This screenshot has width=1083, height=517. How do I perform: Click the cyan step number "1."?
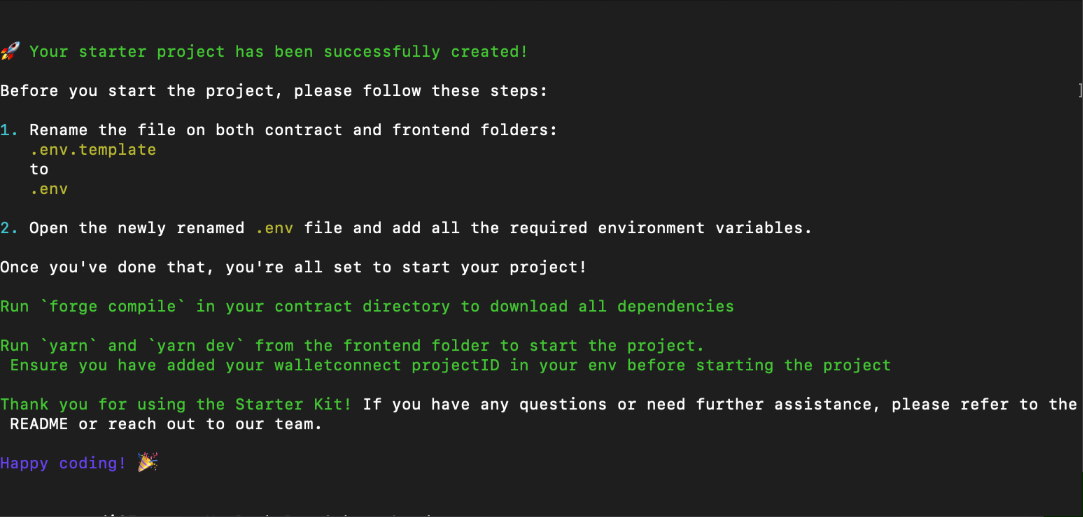click(10, 130)
